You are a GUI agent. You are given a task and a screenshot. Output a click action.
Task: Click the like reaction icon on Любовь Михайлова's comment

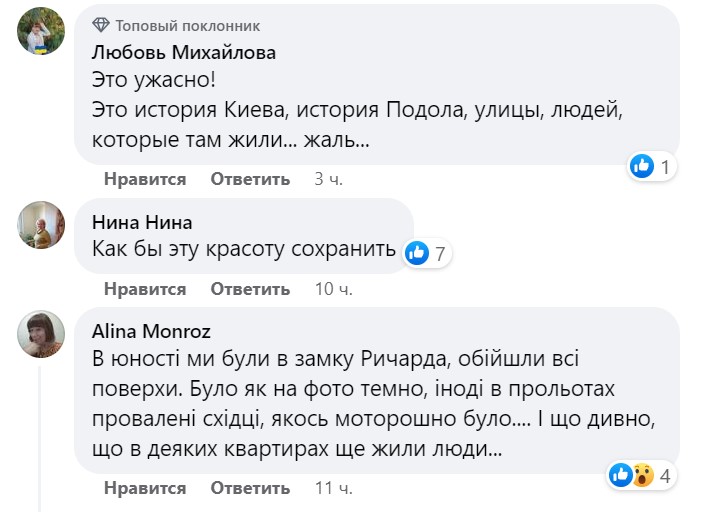tap(642, 167)
